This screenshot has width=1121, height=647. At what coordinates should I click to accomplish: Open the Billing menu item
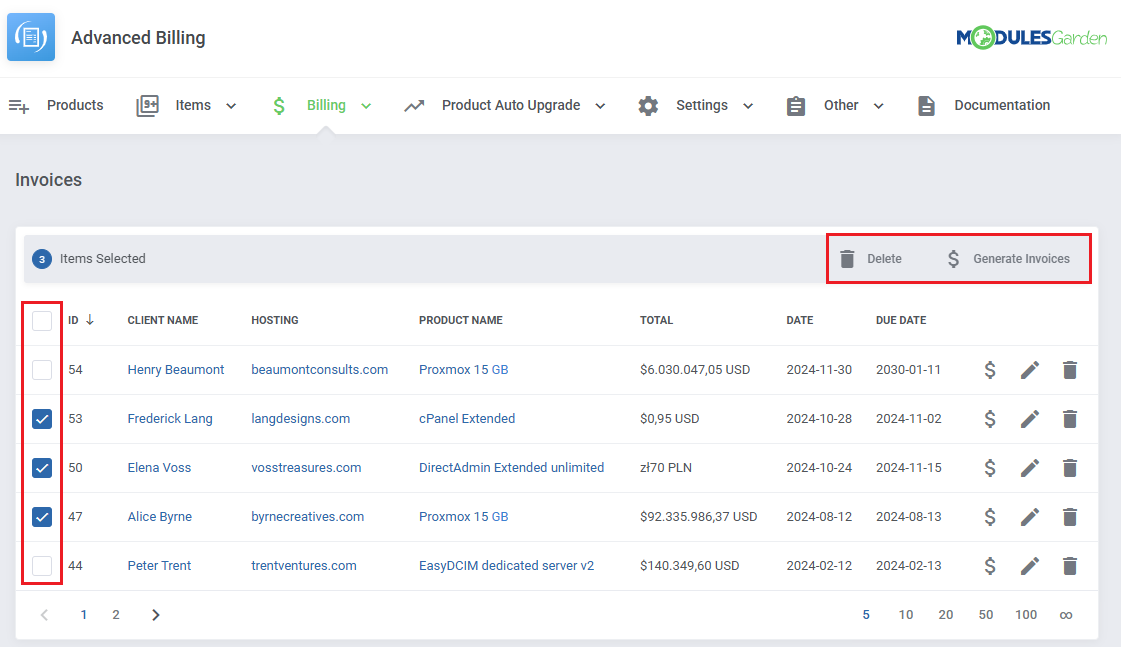click(x=326, y=105)
